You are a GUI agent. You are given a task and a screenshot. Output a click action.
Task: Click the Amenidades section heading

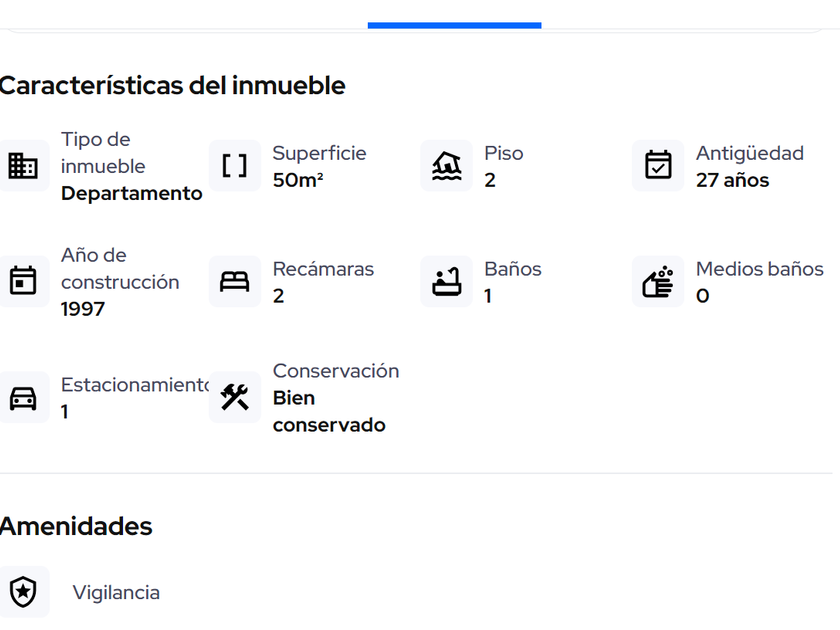(x=76, y=527)
